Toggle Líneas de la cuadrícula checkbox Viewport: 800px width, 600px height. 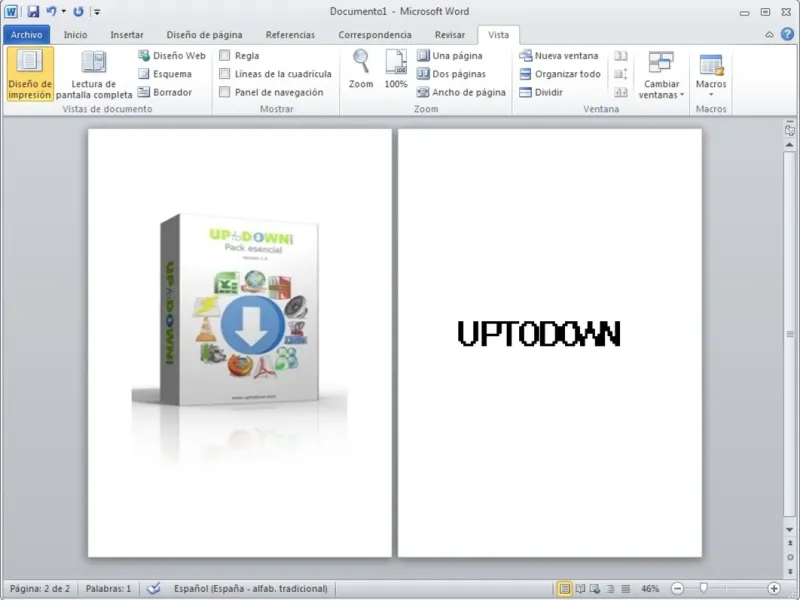[x=224, y=74]
